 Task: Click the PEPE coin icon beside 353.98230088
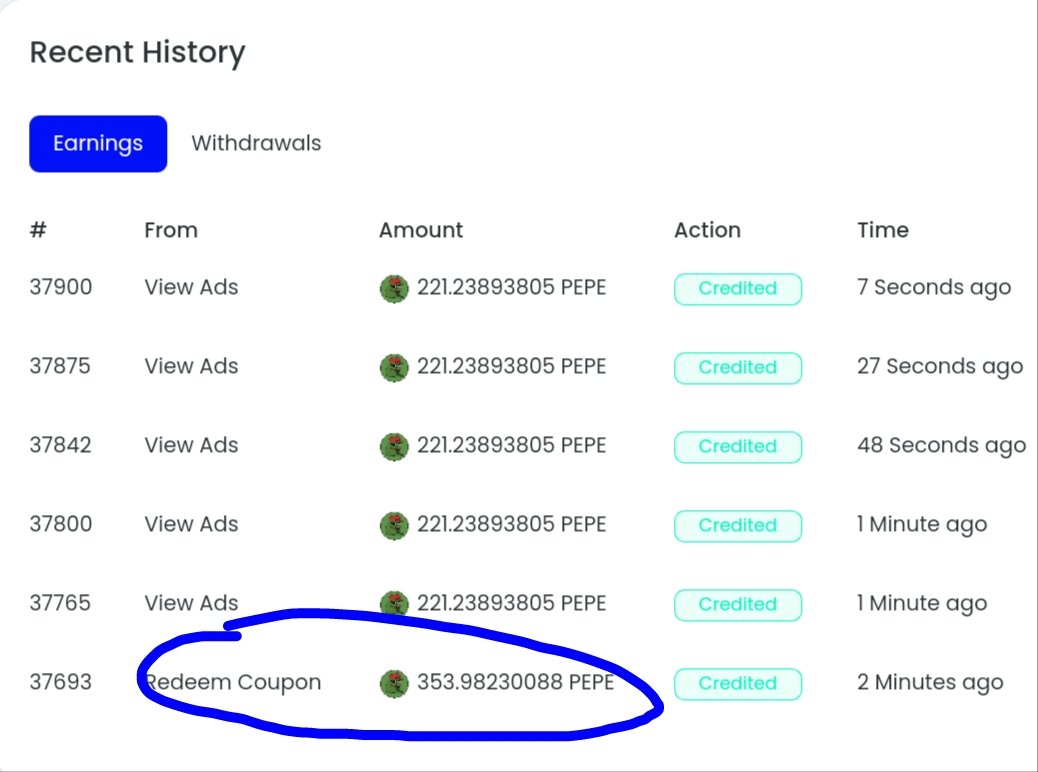coord(394,683)
